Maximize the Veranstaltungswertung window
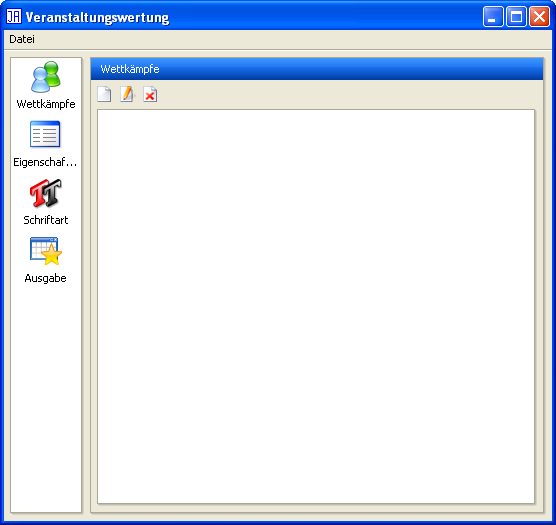Screen dimensions: 556x525 pyautogui.click(x=516, y=17)
